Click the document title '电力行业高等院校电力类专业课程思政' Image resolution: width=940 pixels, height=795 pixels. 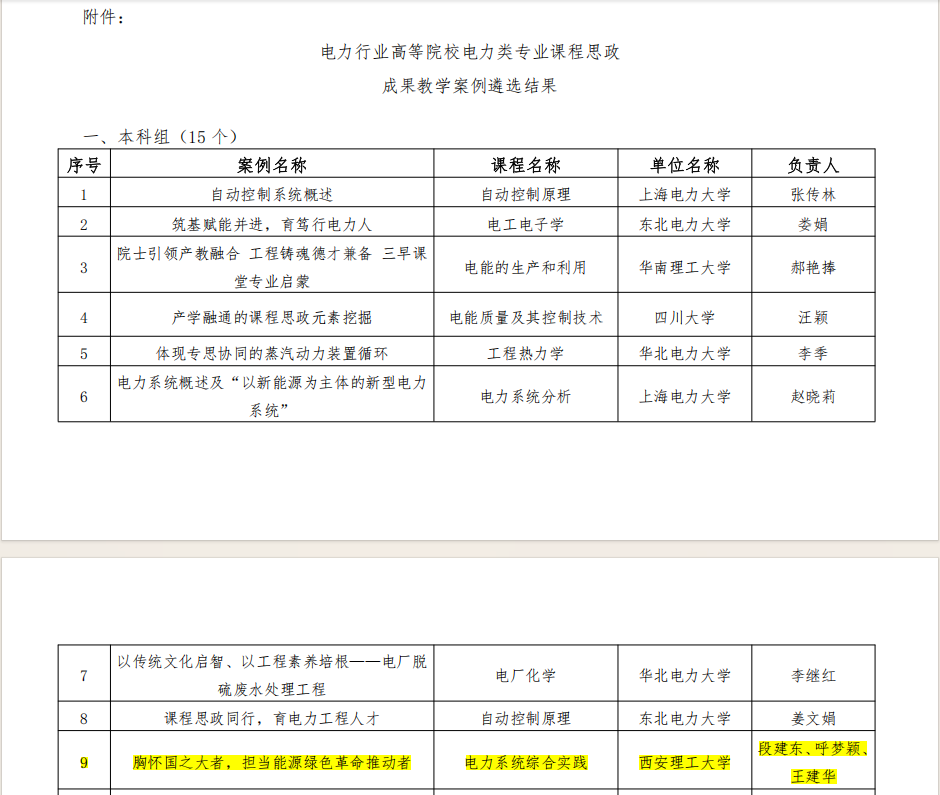pos(470,52)
